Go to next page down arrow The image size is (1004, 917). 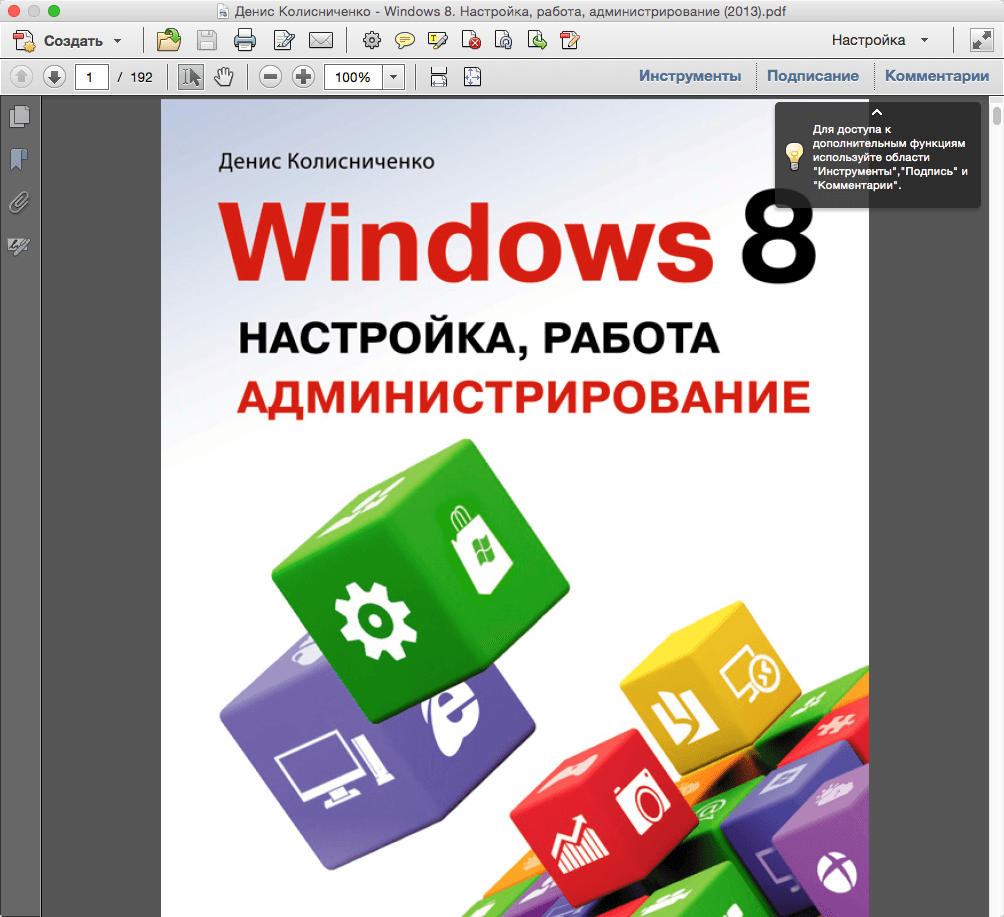pyautogui.click(x=54, y=77)
